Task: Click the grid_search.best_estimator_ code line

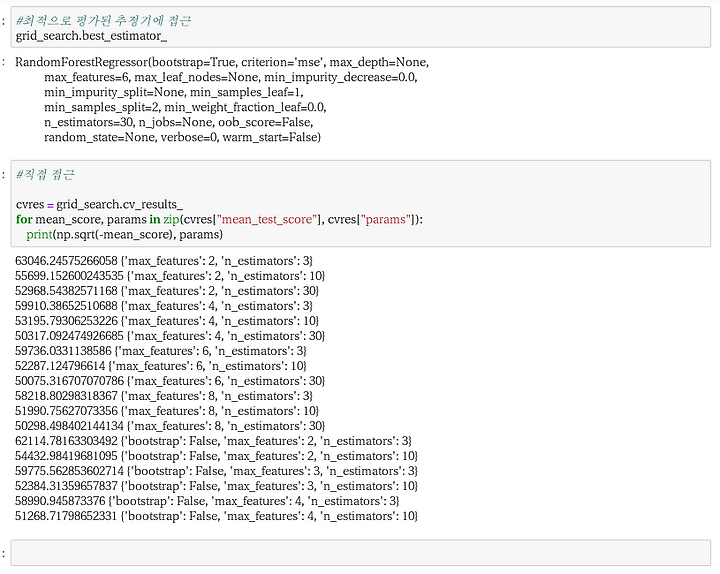Action: [91, 36]
